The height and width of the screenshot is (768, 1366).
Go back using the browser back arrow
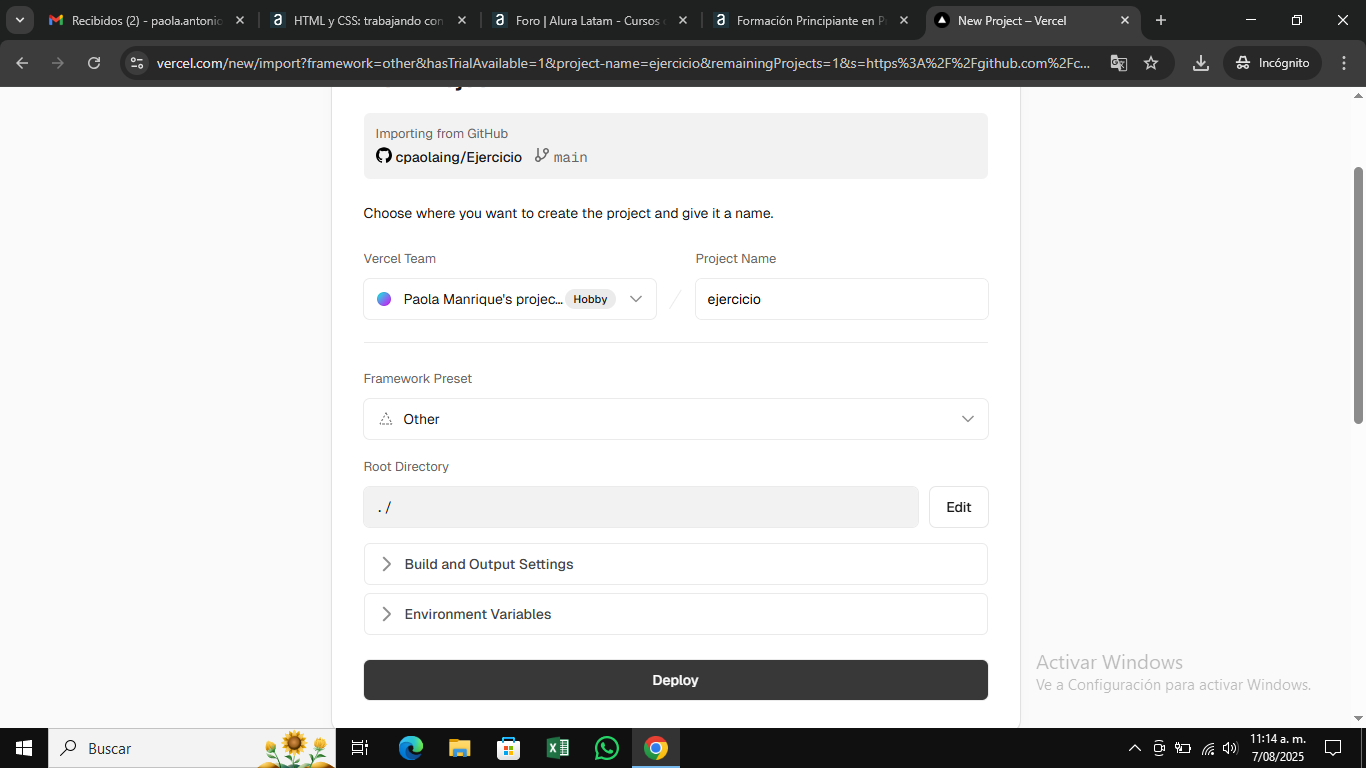coord(22,63)
